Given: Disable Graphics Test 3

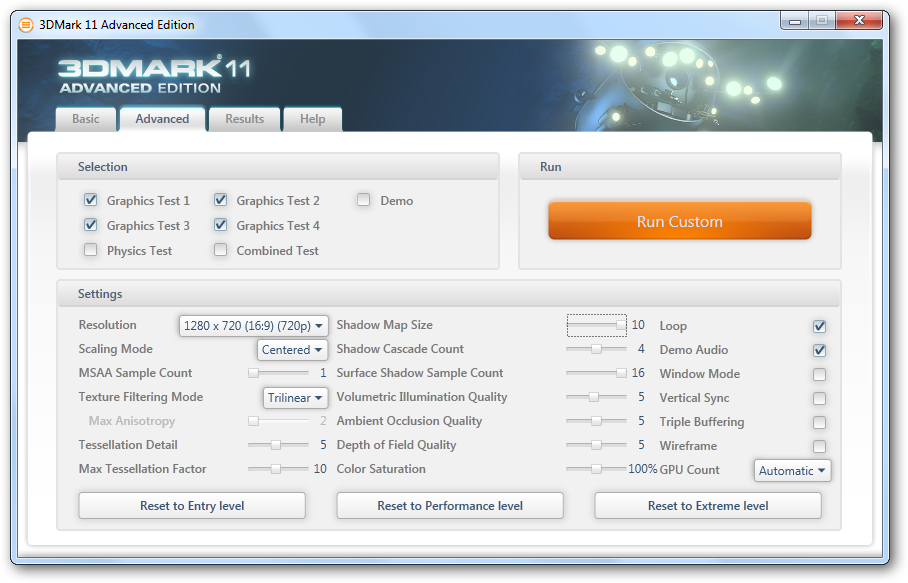Looking at the screenshot, I should click(90, 225).
